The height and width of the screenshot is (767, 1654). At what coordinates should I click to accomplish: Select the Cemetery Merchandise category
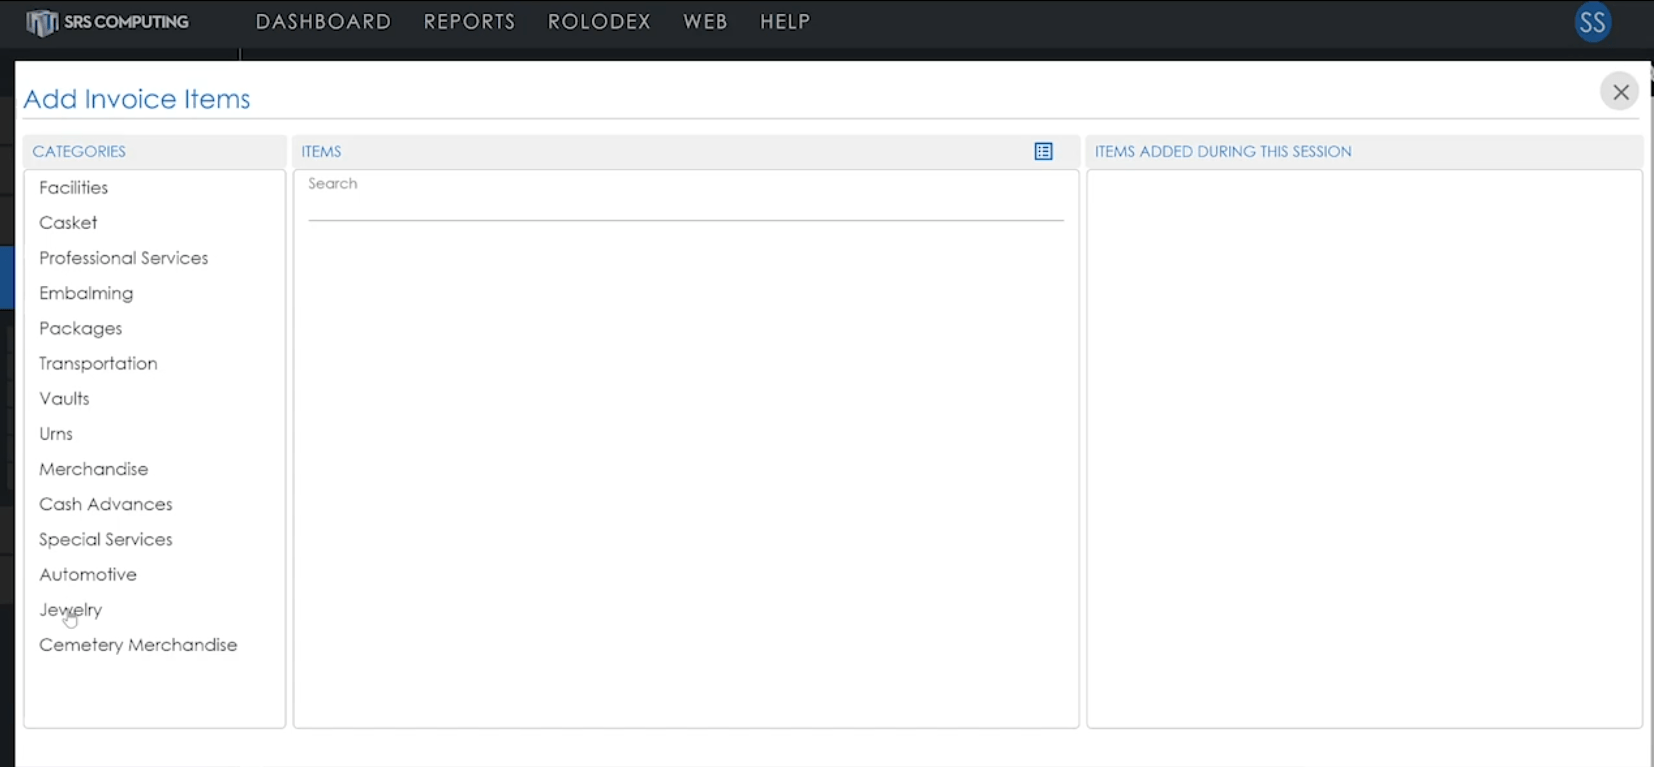(138, 645)
